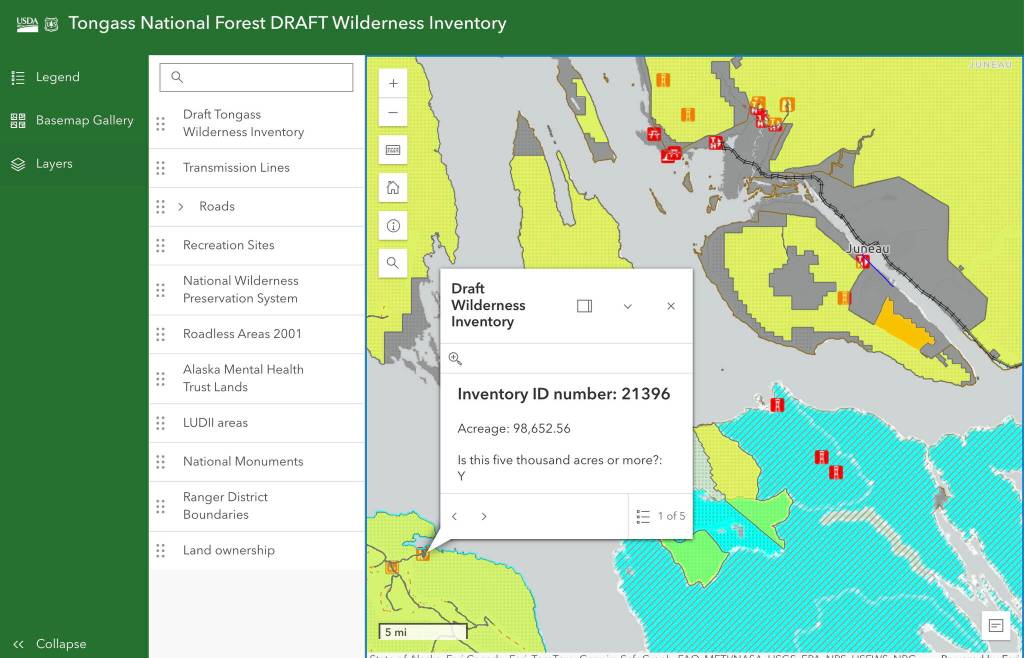This screenshot has height=658, width=1024.
Task: Open the map search magnifier tool
Action: [x=393, y=263]
